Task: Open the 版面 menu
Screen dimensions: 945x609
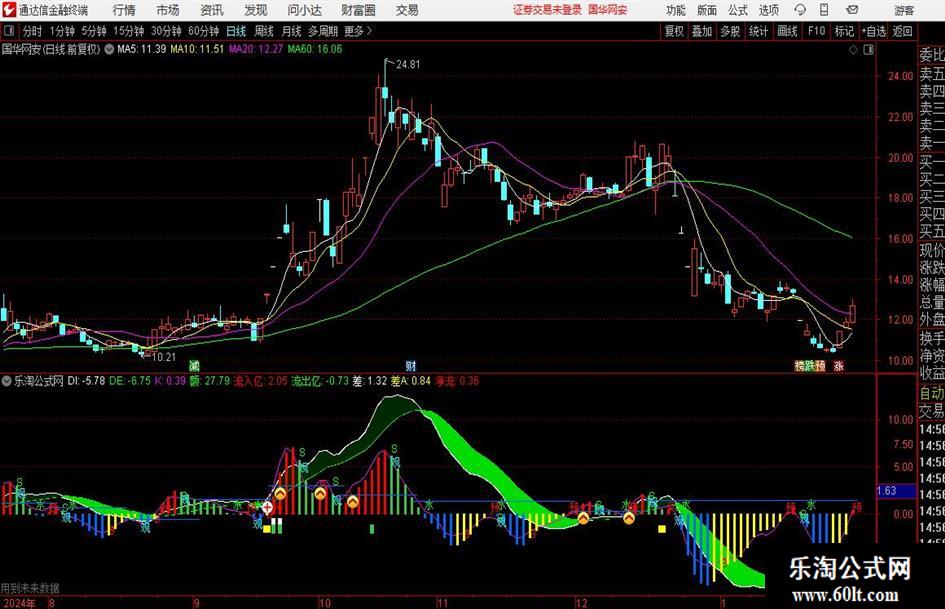Action: pos(706,10)
